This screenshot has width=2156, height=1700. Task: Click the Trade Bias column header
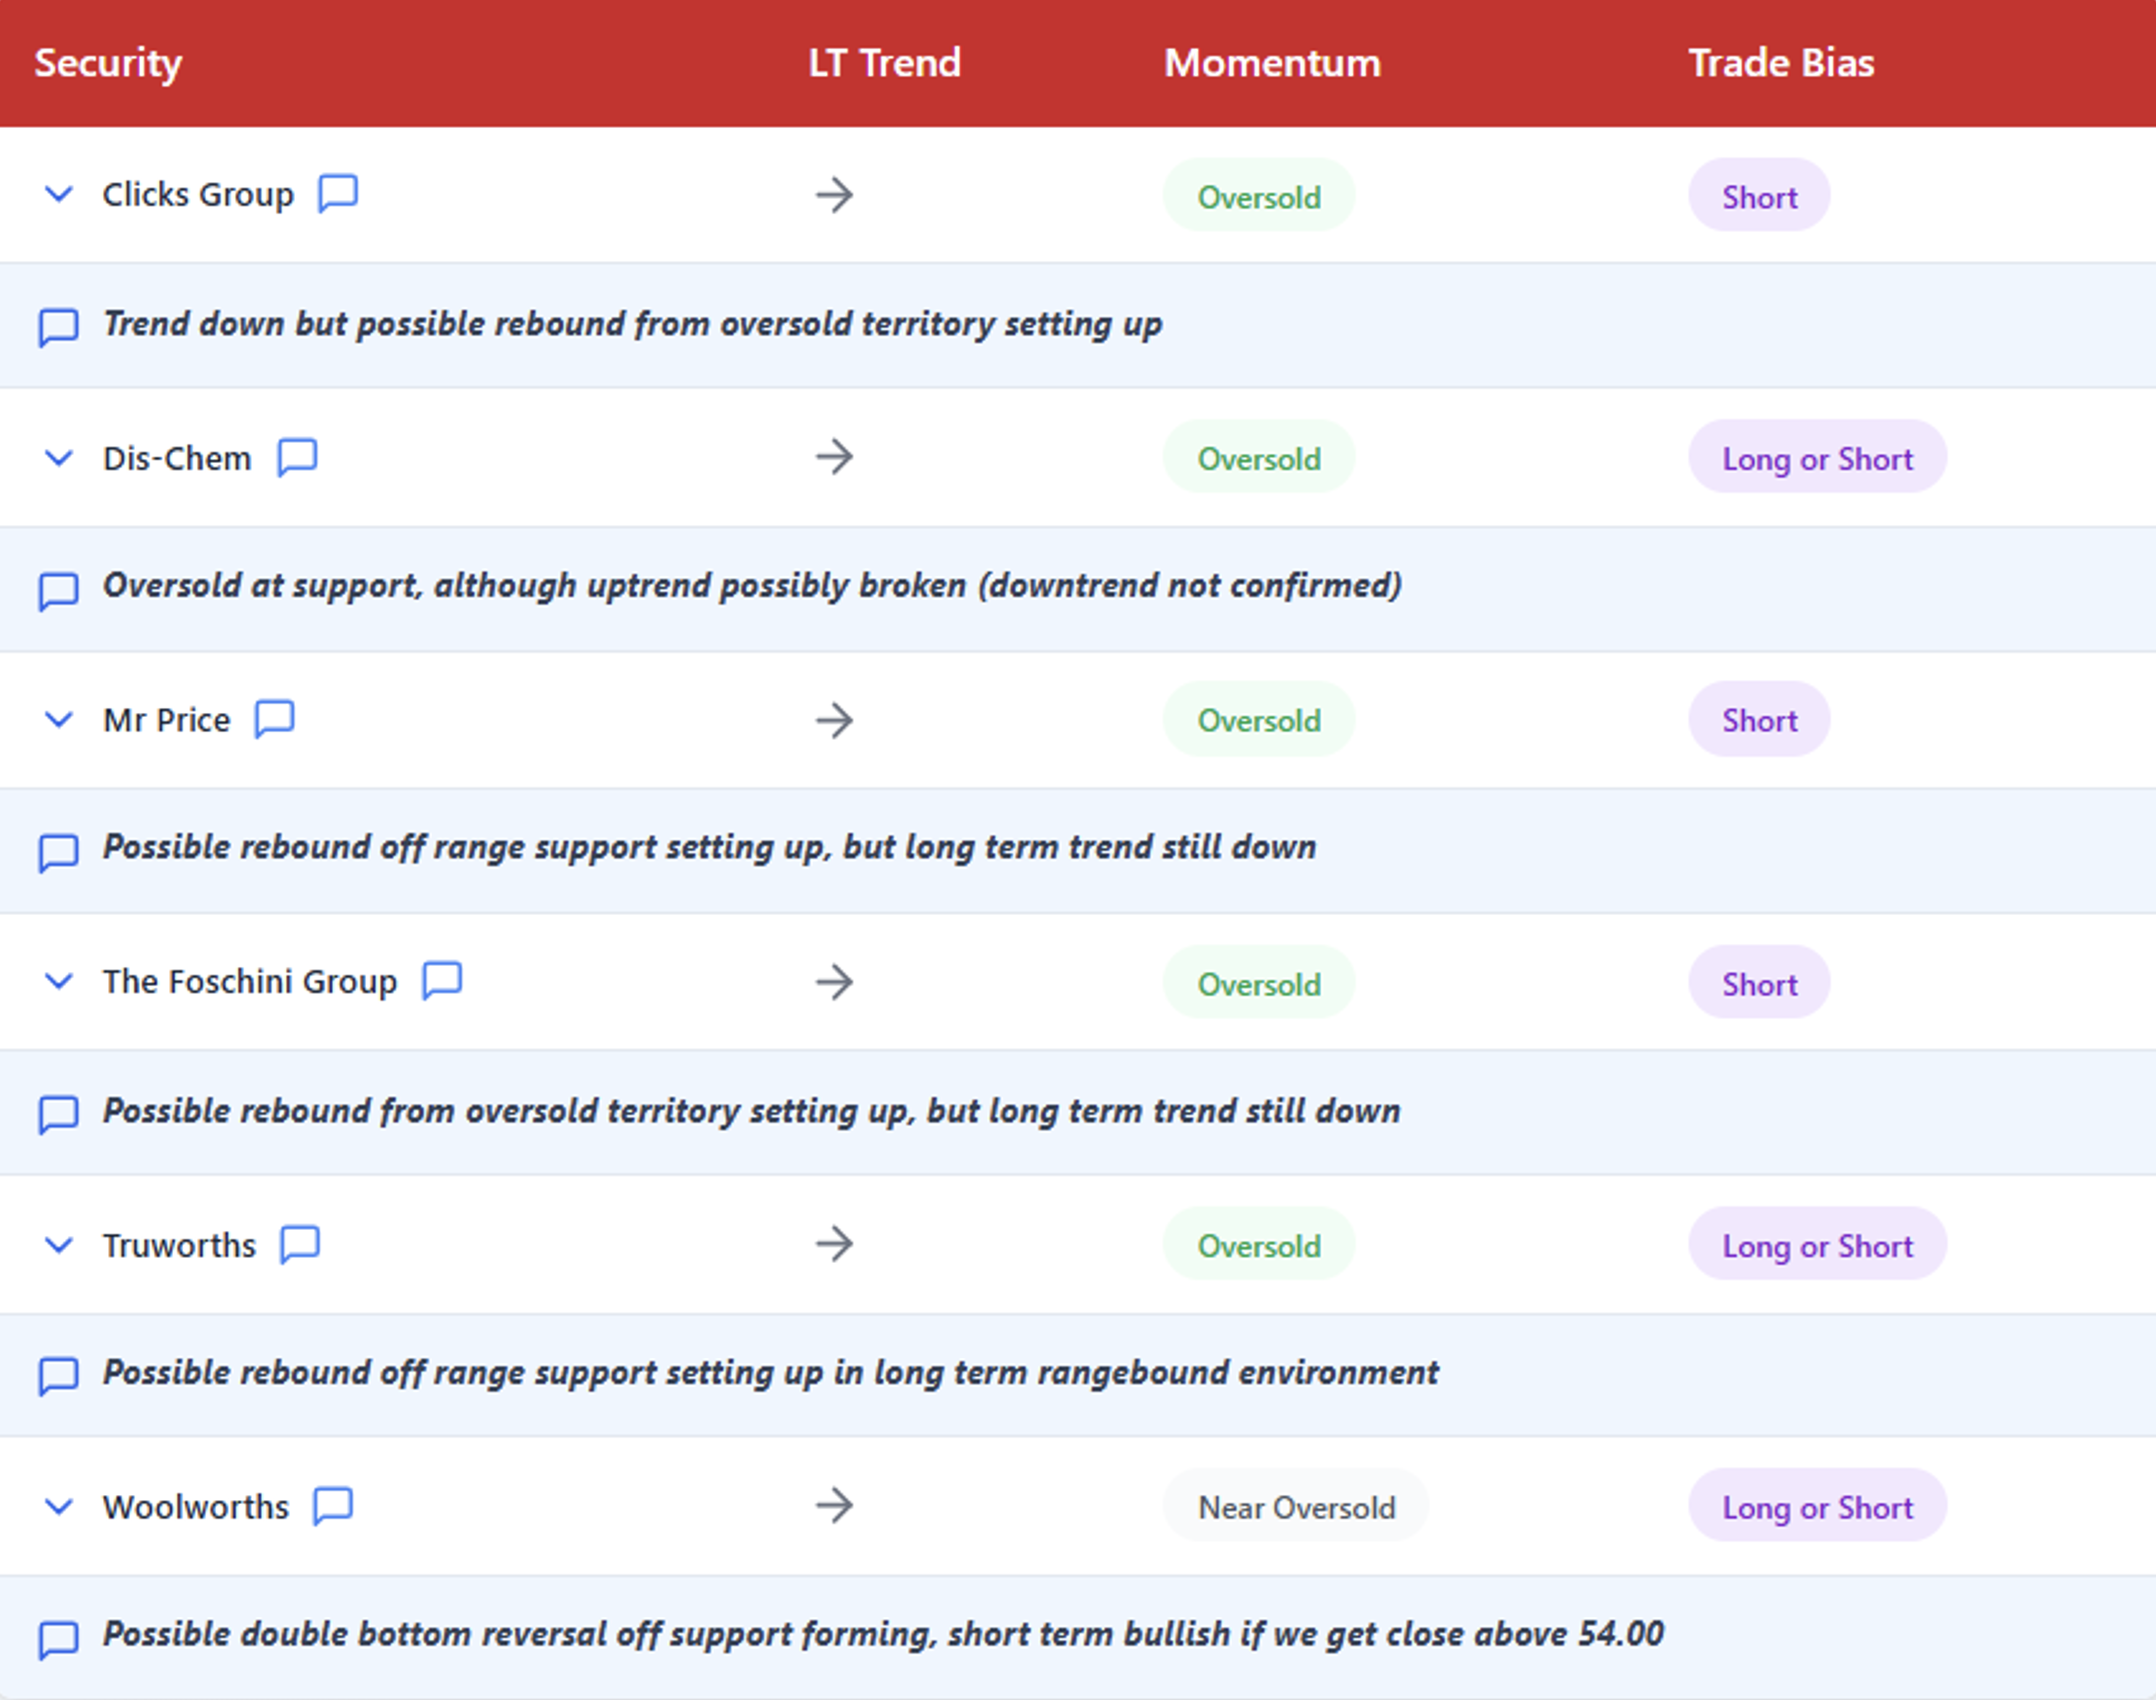[1780, 63]
